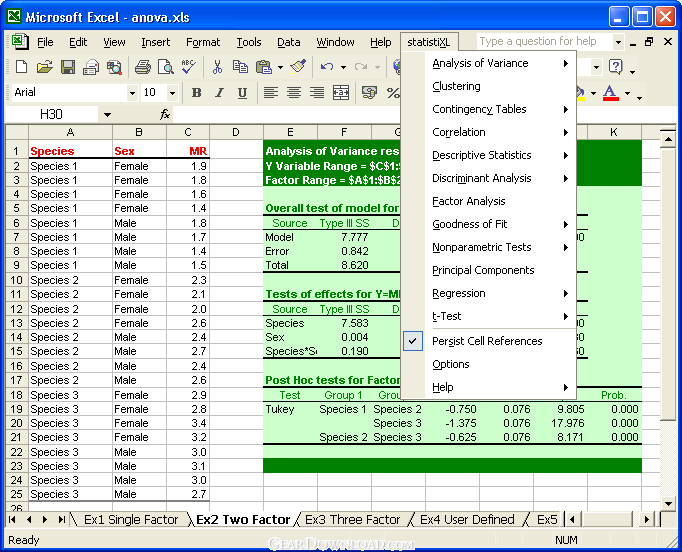Click the Paste clipboard icon
This screenshot has height=552, width=682.
[264, 67]
